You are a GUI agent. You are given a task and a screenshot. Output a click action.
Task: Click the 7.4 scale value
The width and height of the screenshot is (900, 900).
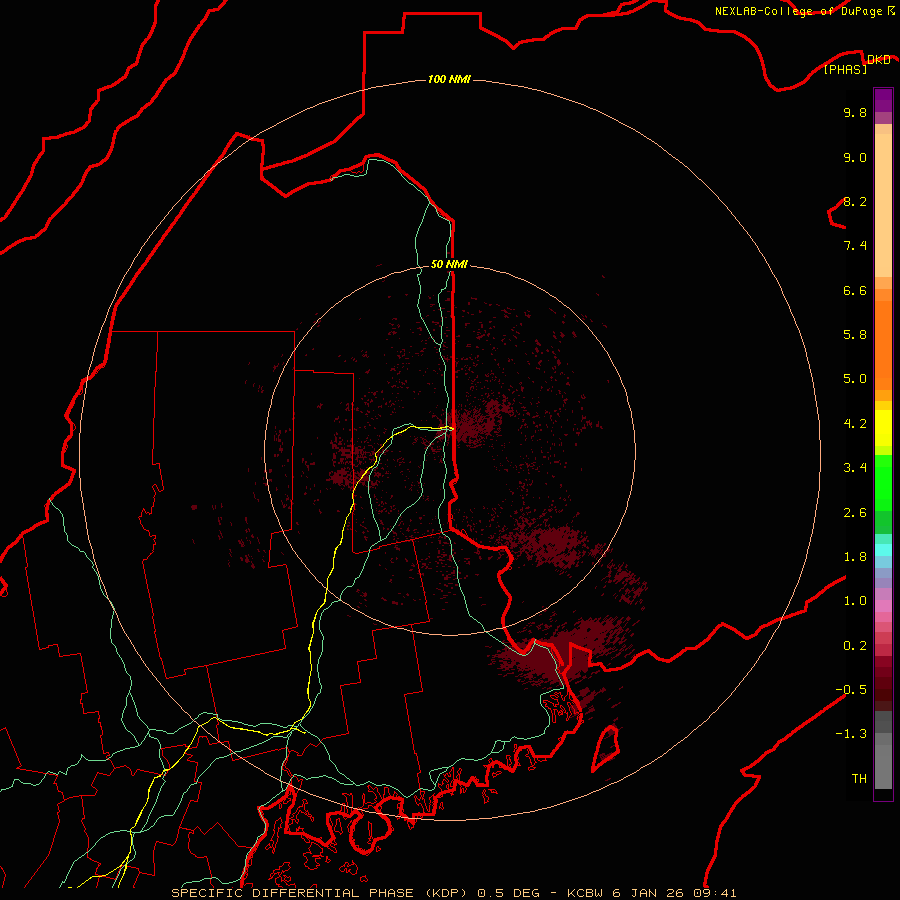point(855,246)
